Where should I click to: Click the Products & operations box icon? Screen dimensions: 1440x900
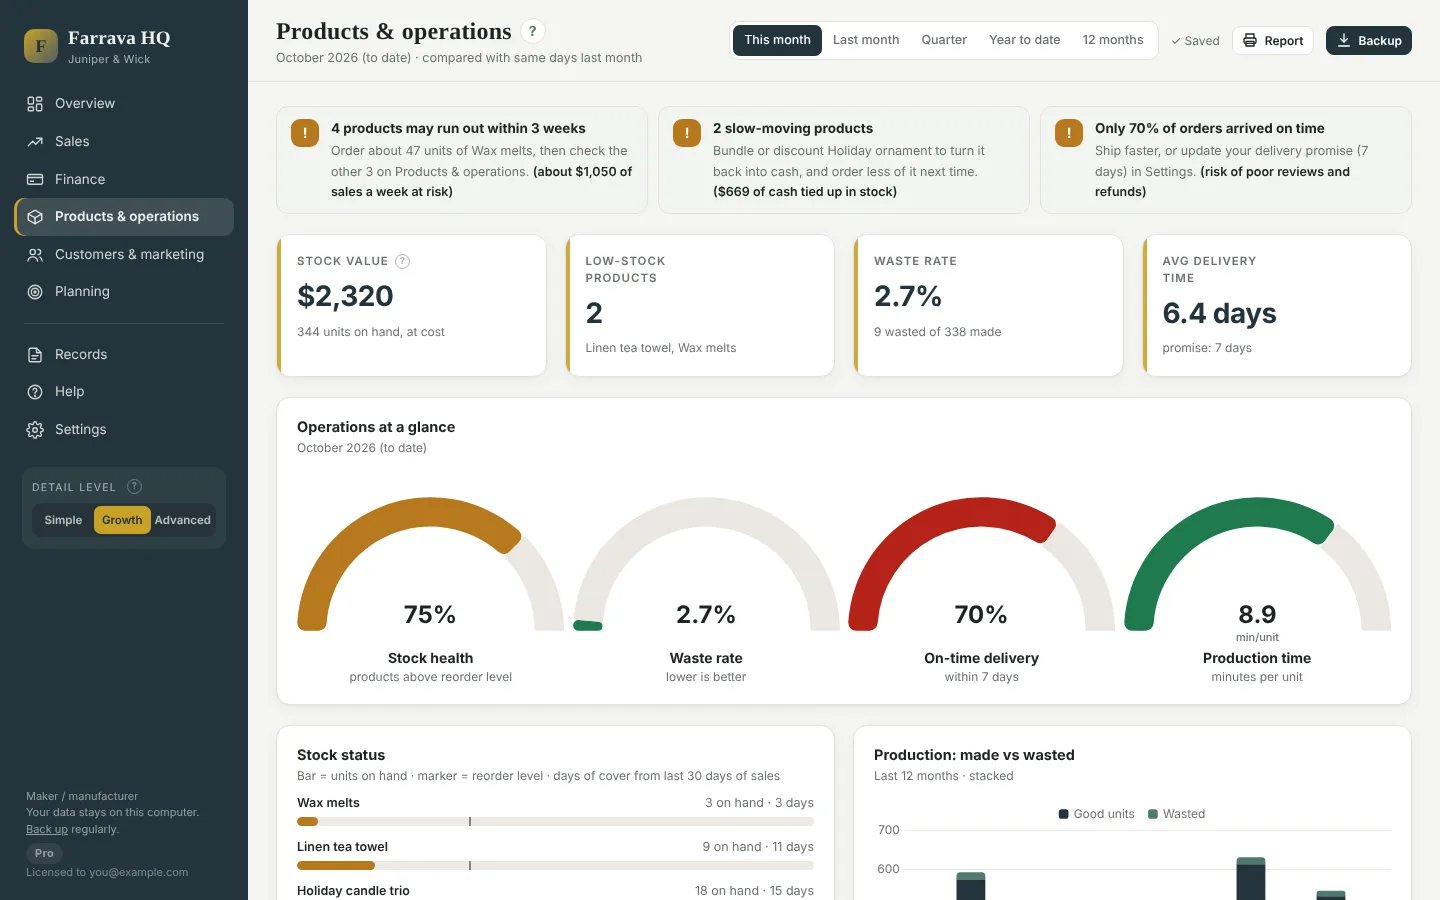point(35,217)
